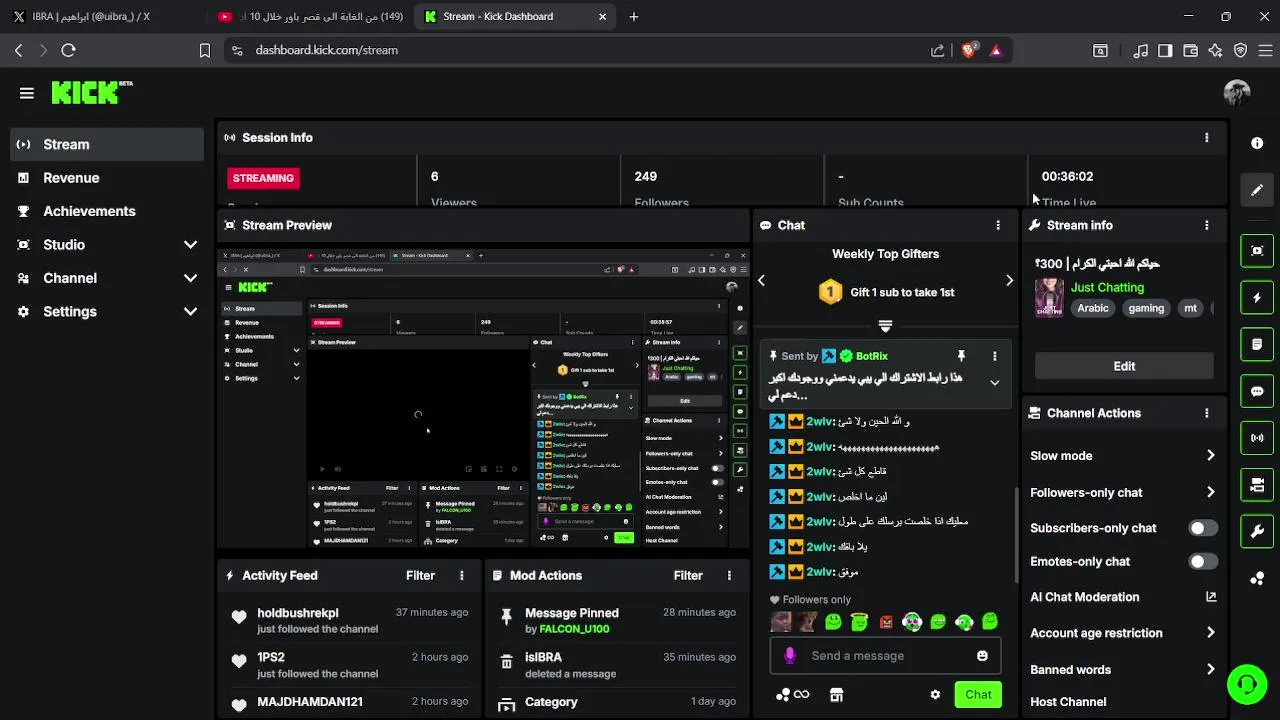Open Mod Actions Filter dropdown
Image resolution: width=1280 pixels, height=720 pixels.
tap(688, 575)
